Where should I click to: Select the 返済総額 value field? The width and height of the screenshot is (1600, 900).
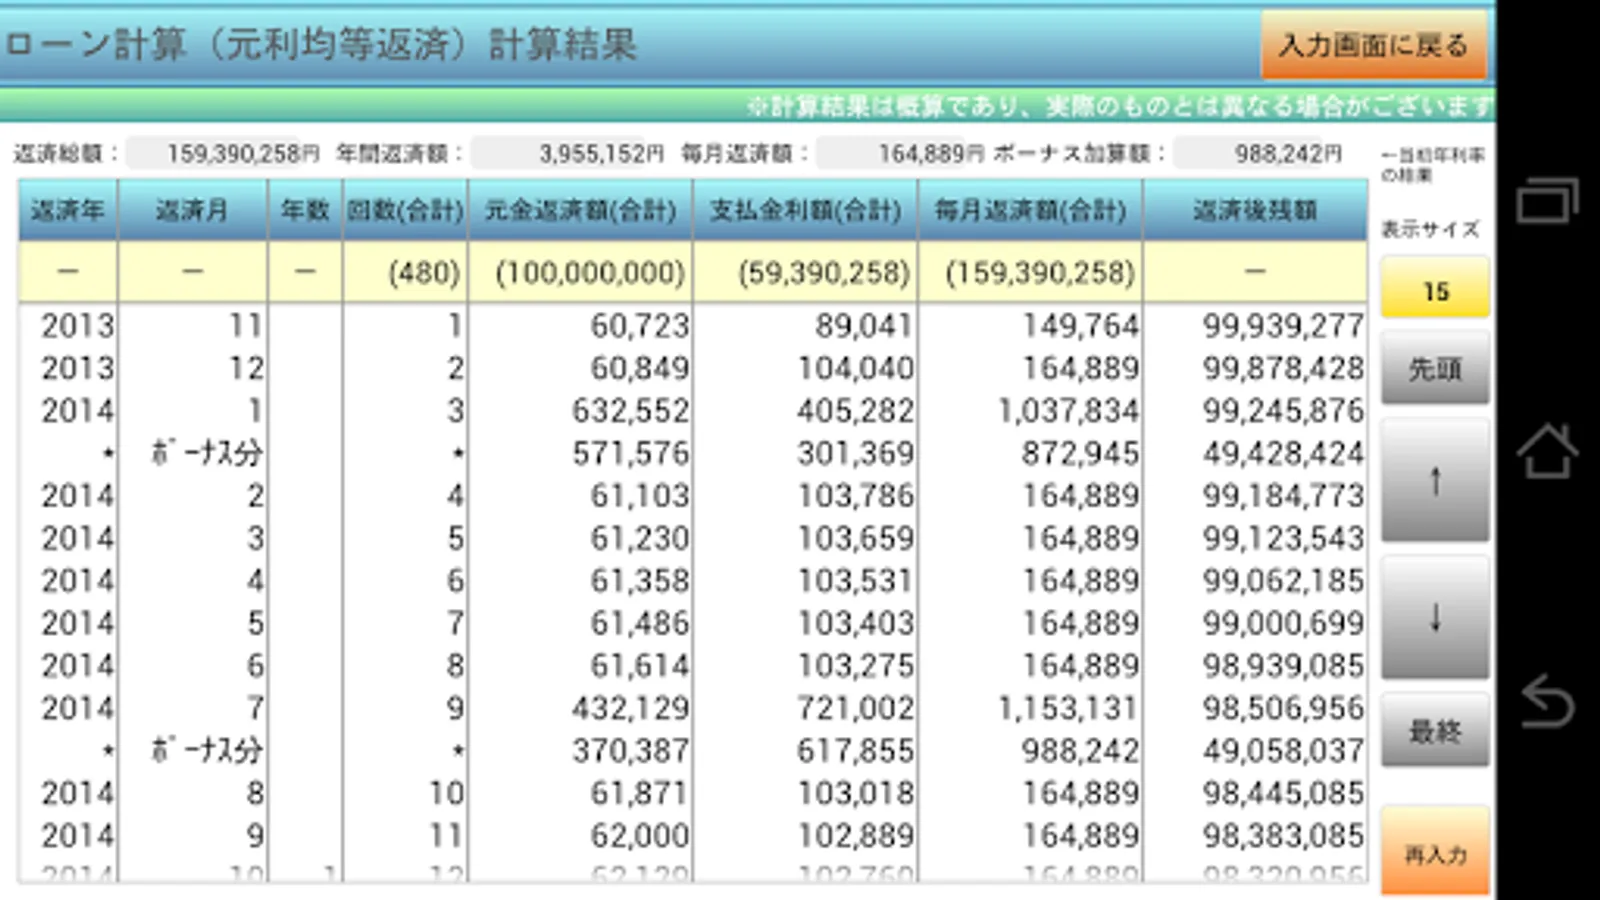click(x=225, y=153)
